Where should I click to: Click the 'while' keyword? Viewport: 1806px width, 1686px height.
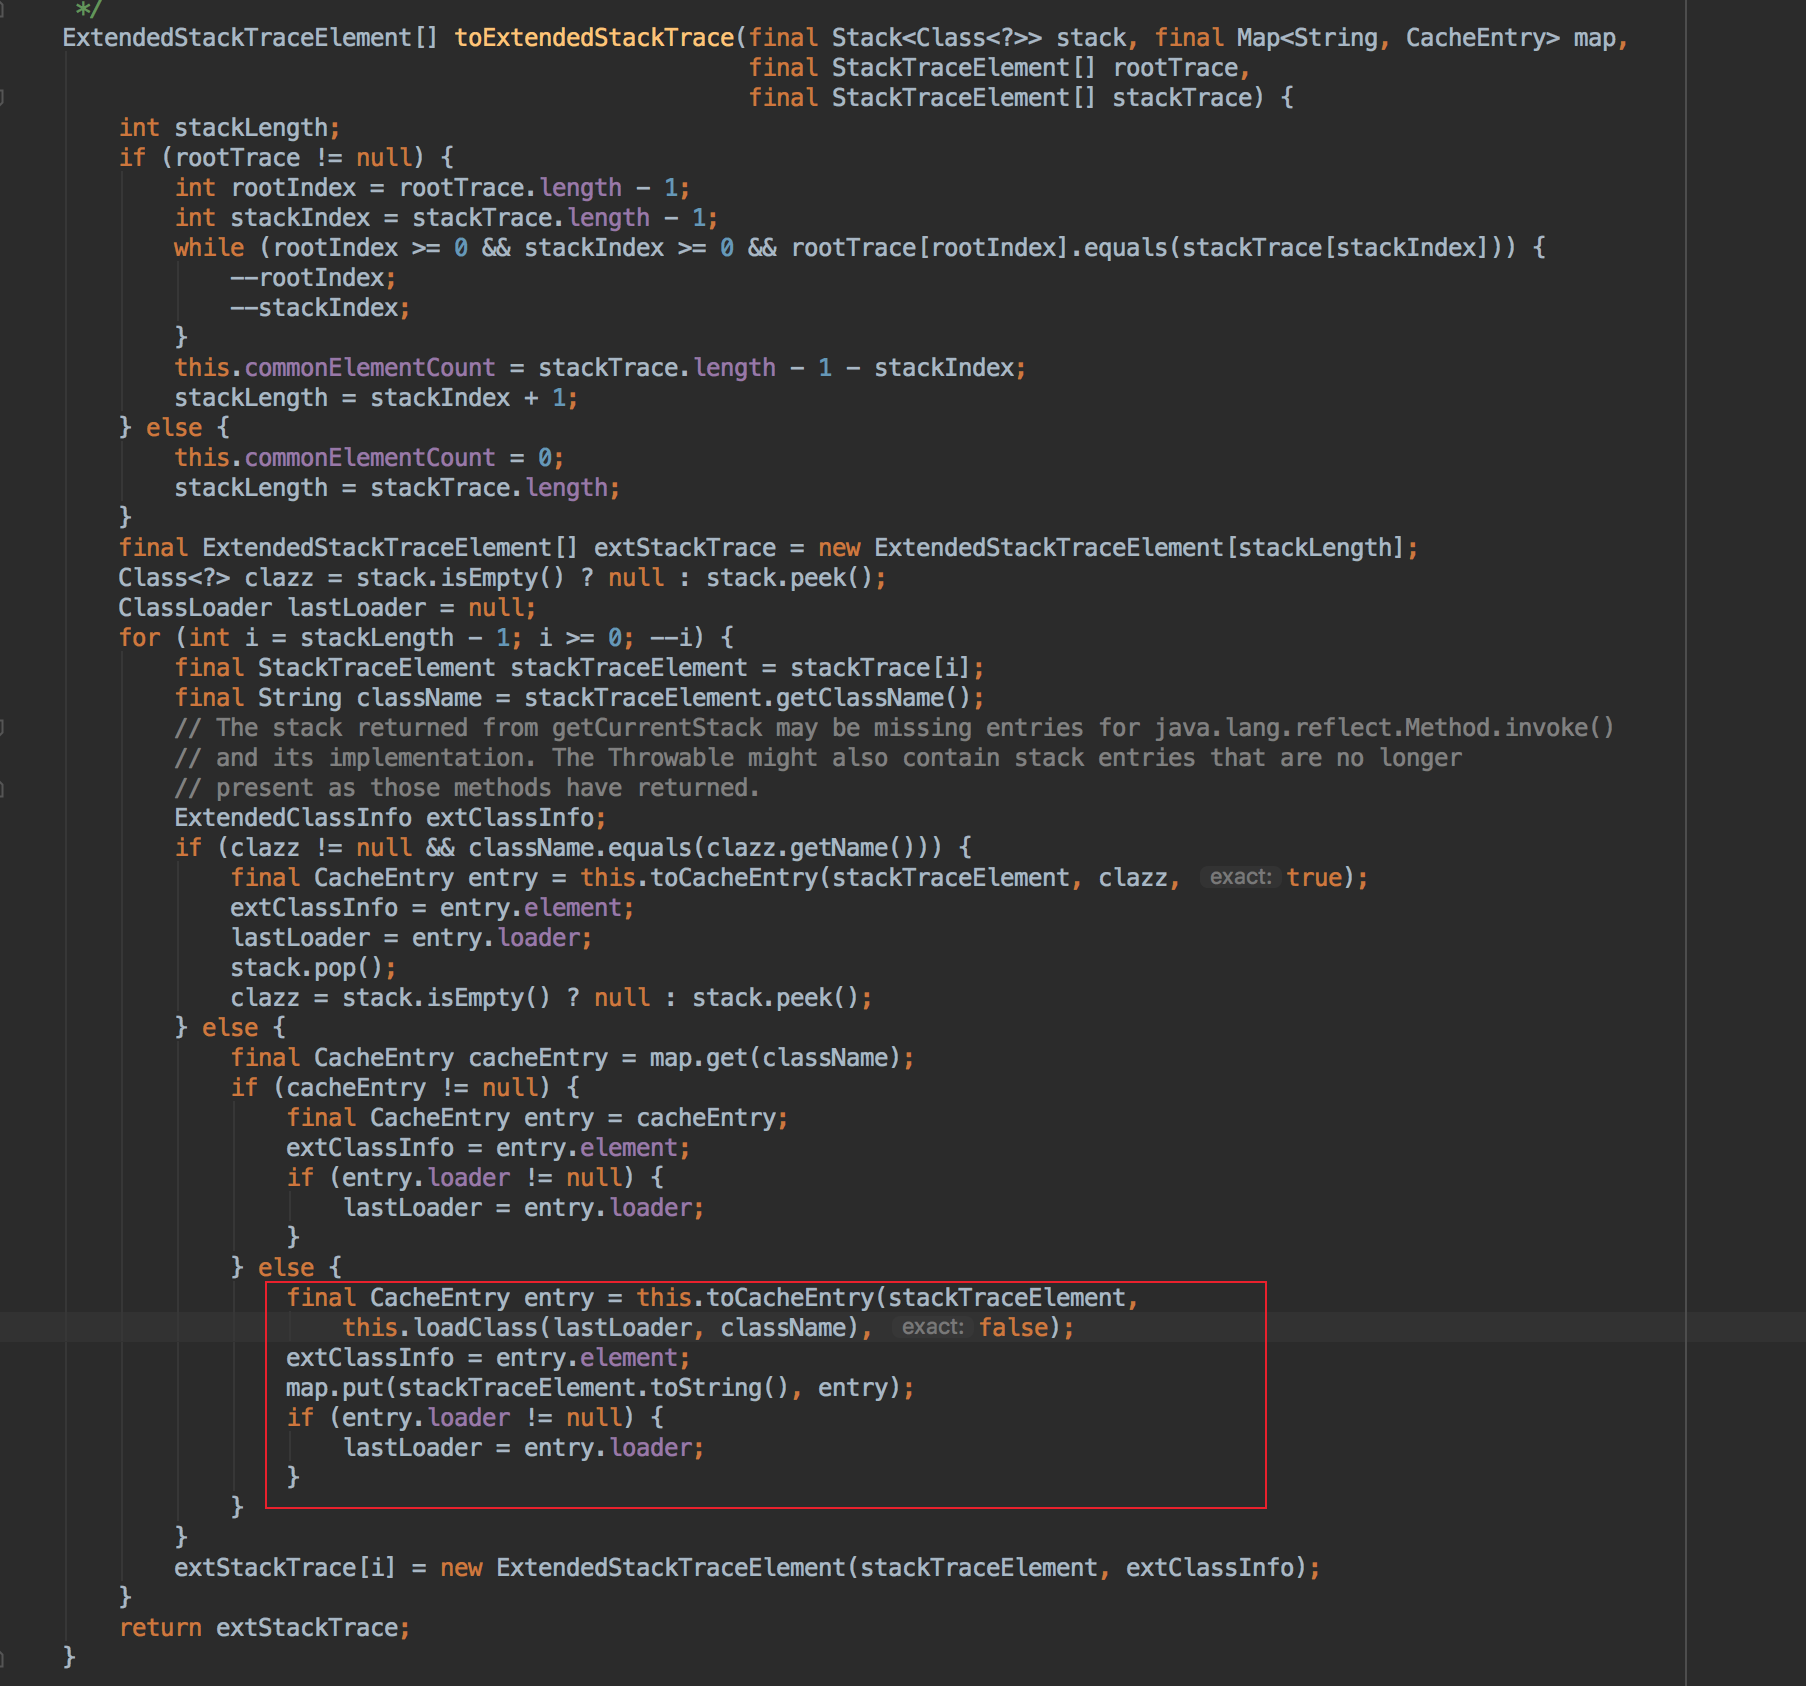click(x=209, y=248)
